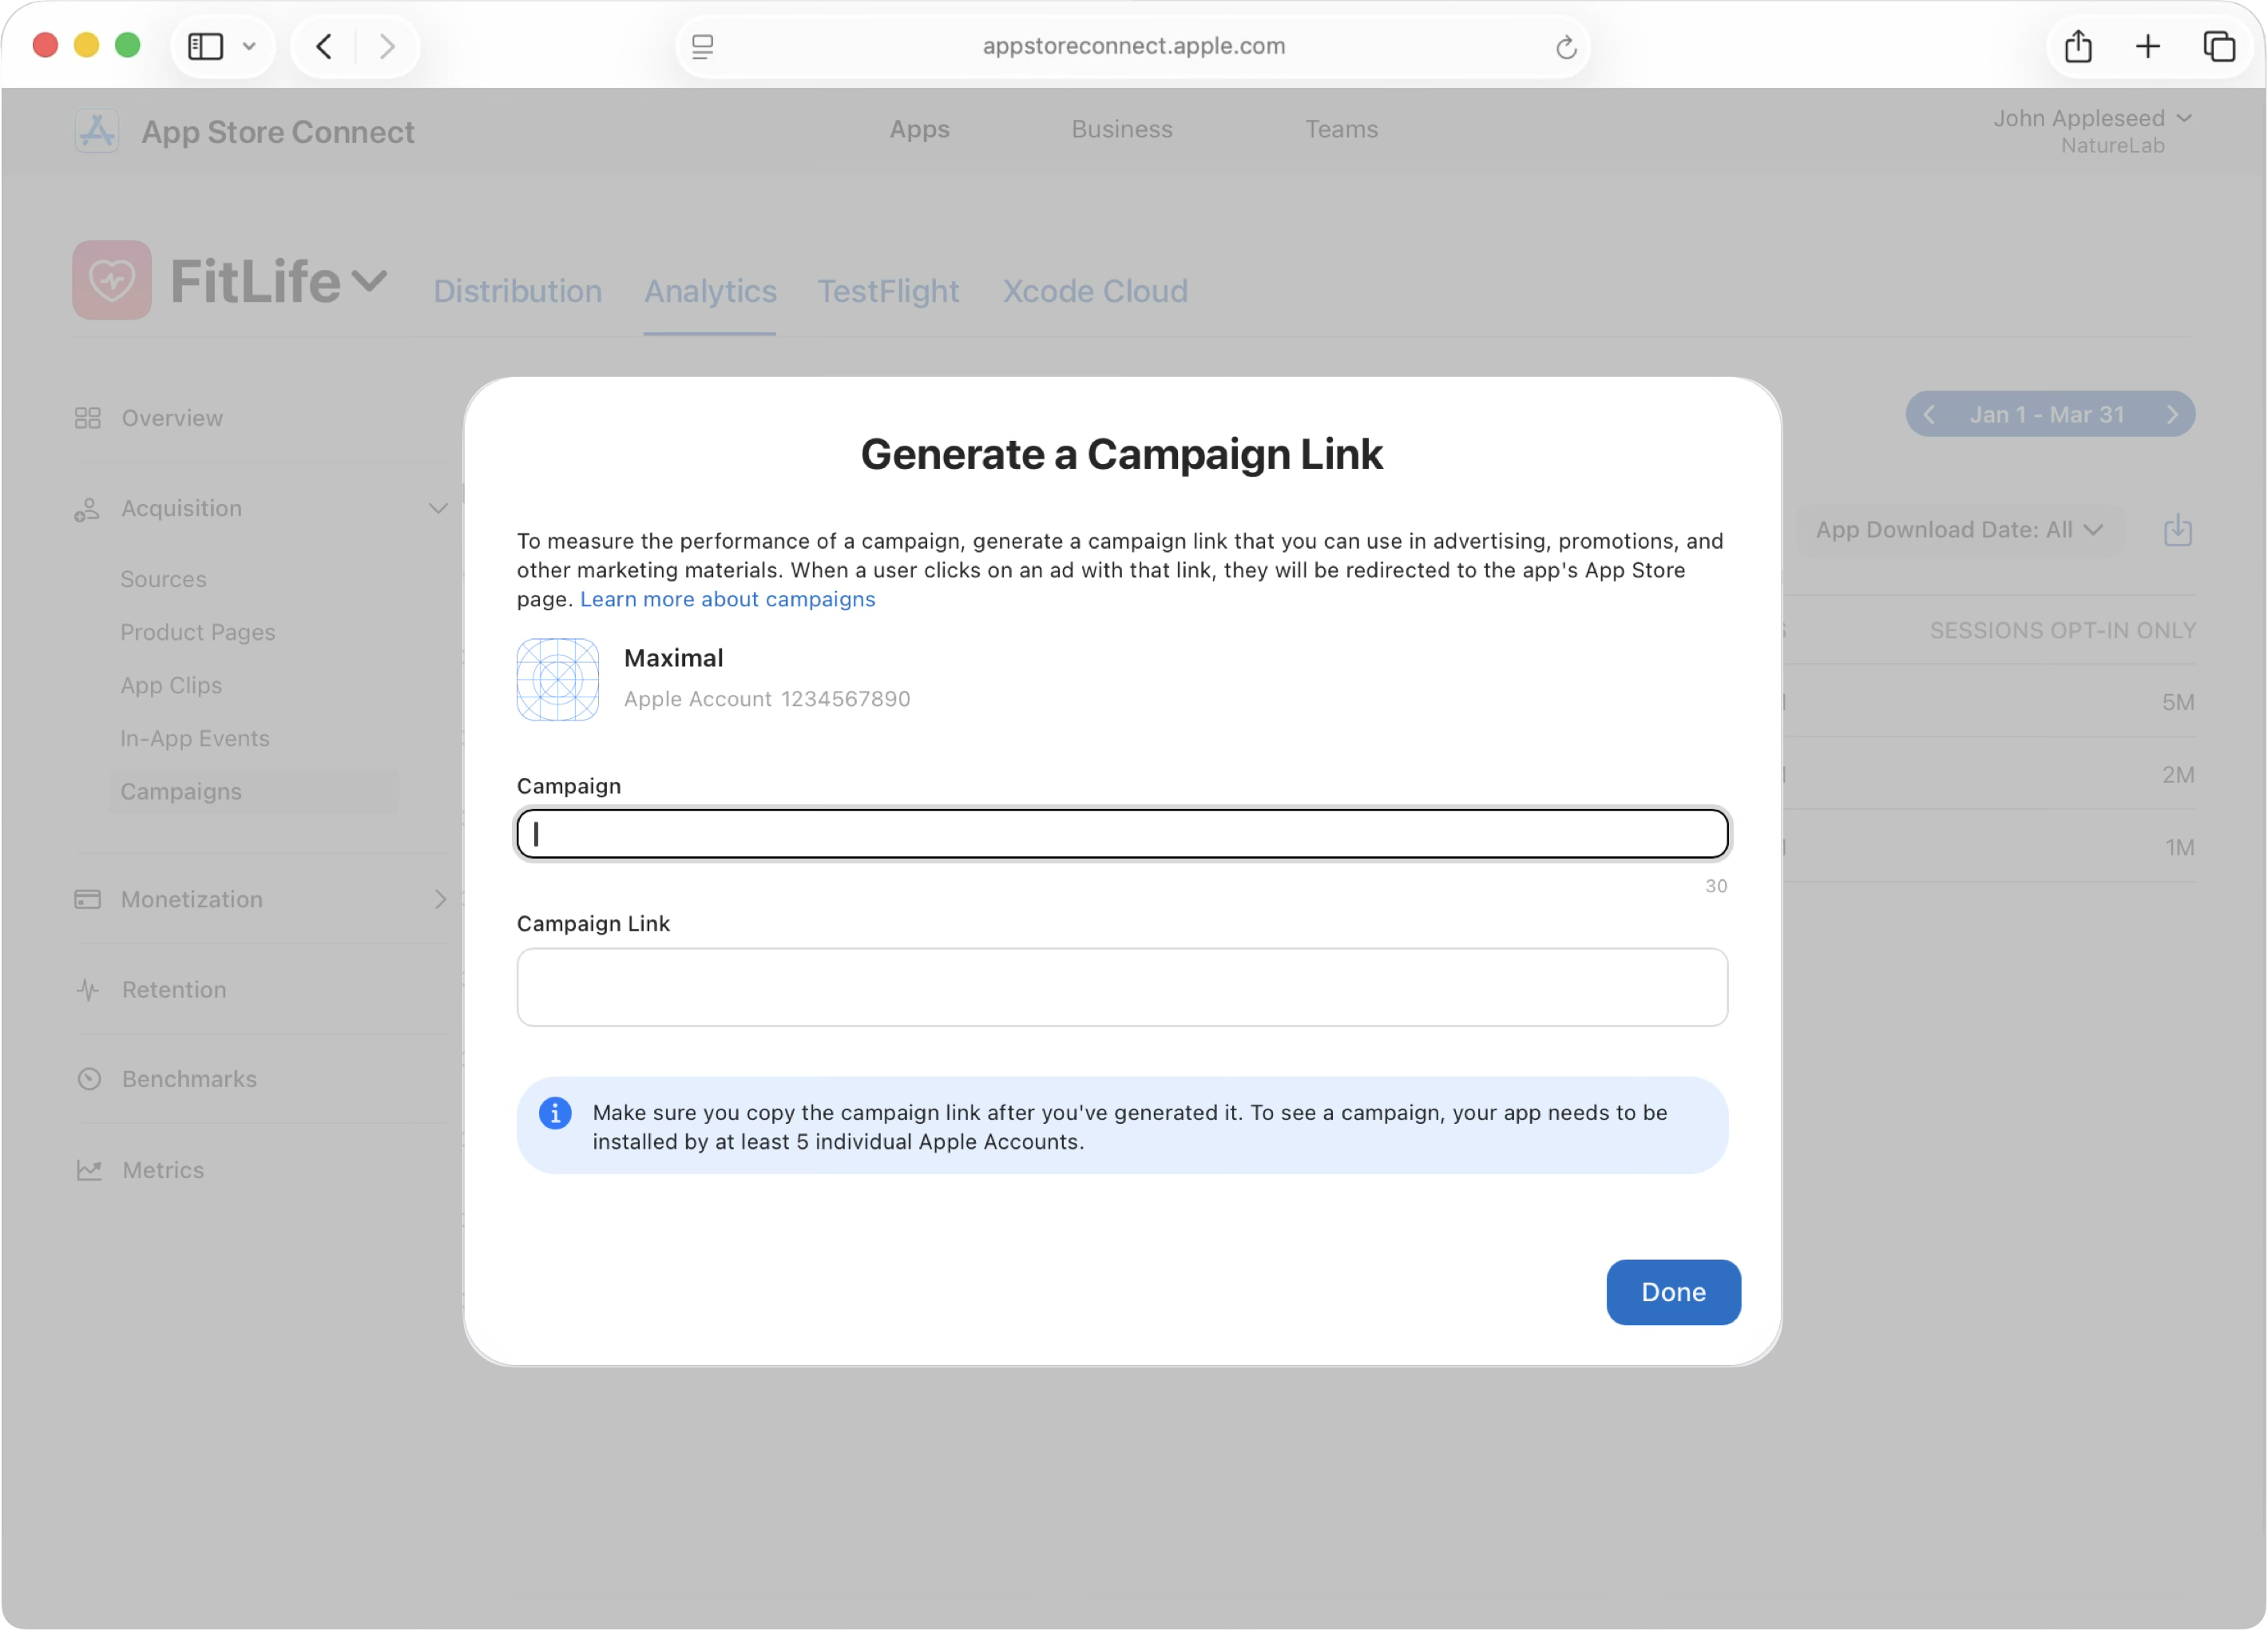Image resolution: width=2268 pixels, height=1631 pixels.
Task: Toggle the Safari sidebar icon
Action: click(206, 46)
